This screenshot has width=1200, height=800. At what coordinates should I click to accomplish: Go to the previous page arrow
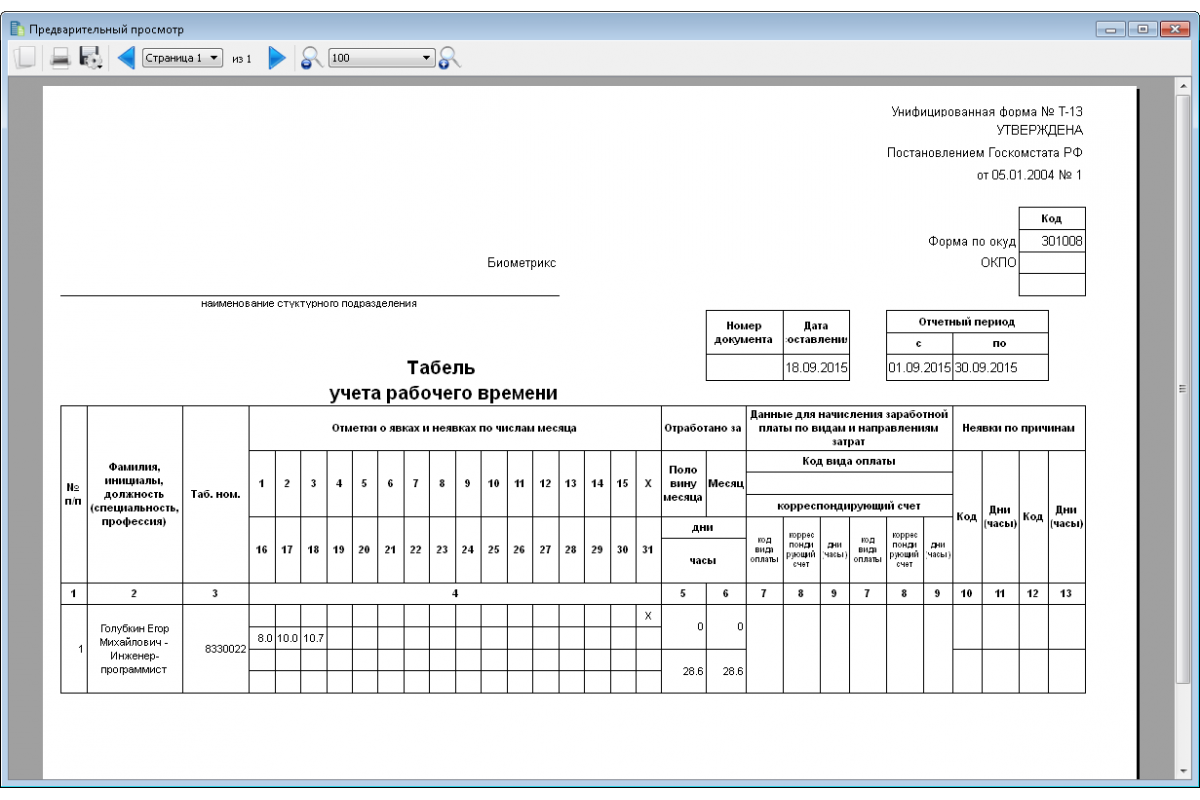pyautogui.click(x=126, y=58)
